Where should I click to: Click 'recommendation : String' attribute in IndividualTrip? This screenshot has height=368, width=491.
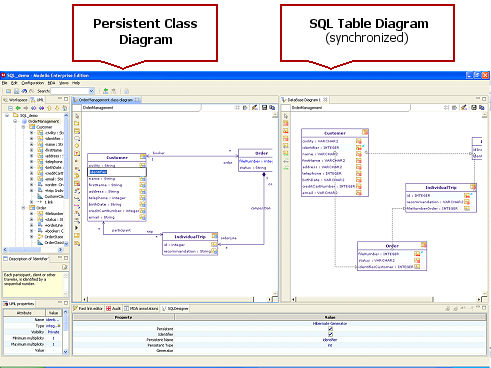pyautogui.click(x=187, y=251)
